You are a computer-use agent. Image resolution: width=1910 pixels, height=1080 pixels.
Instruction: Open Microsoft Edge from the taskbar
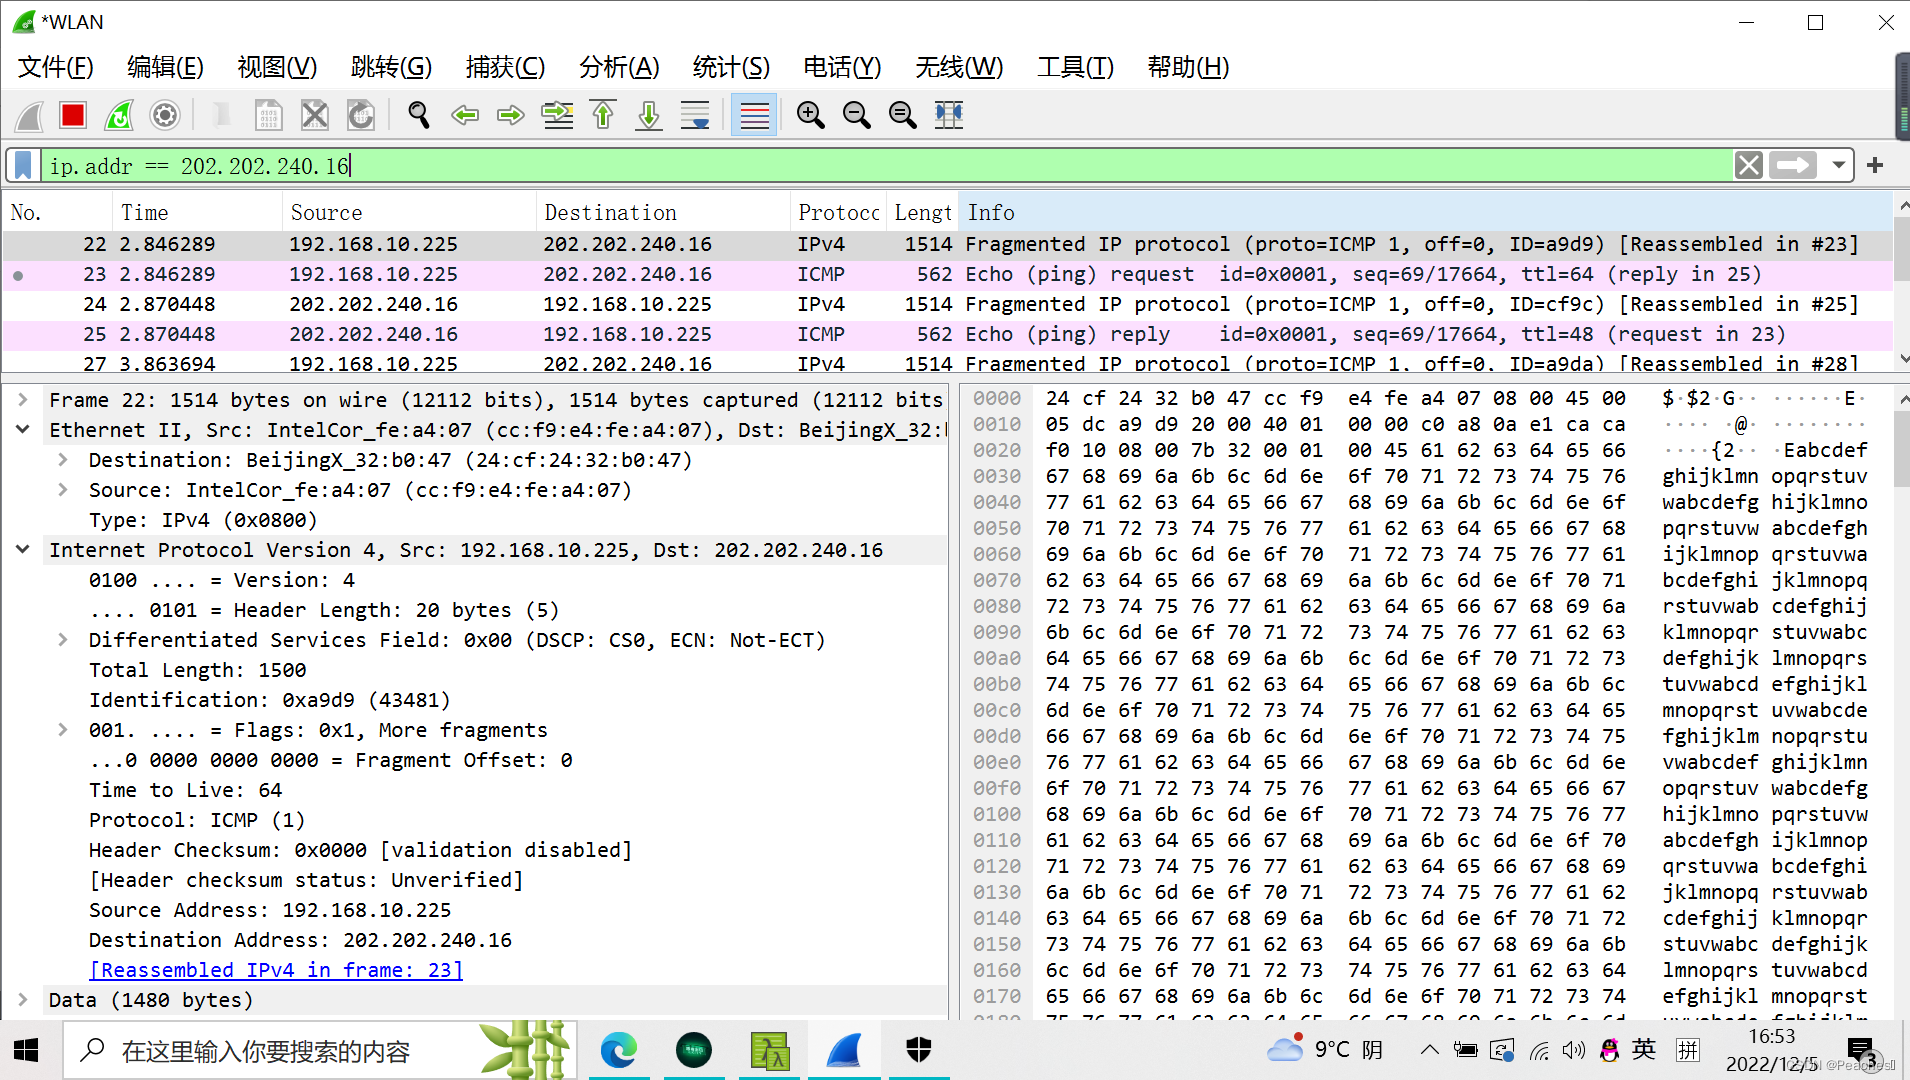tap(618, 1050)
